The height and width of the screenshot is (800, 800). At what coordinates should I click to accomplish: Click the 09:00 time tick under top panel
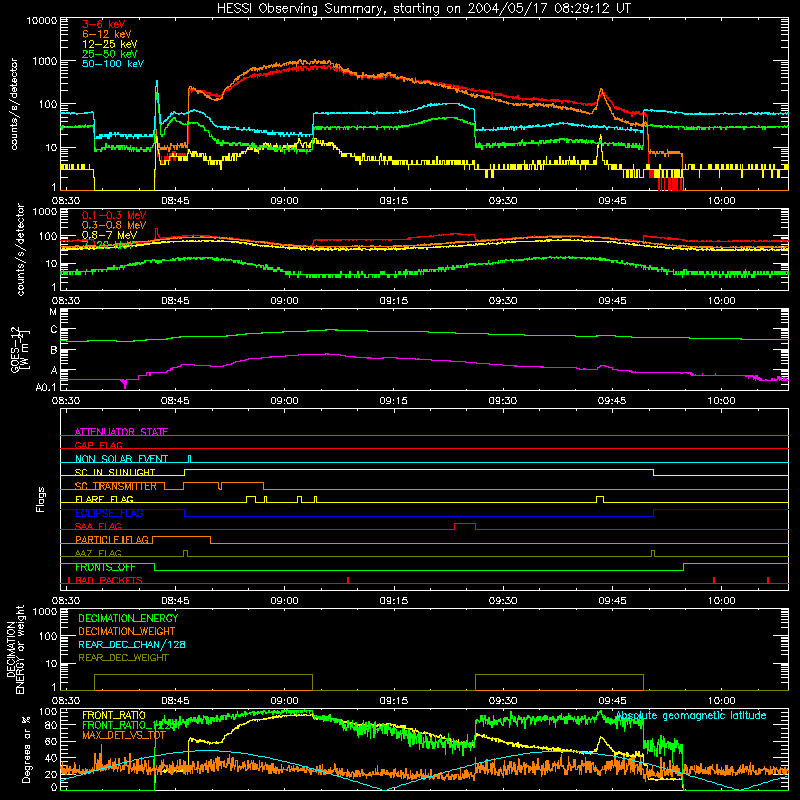[x=284, y=201]
